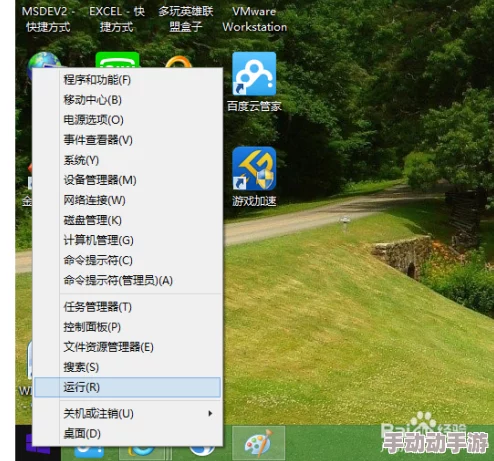Open 程序和功能(F) from the menu
Screen dimensions: 494x461
tap(127, 80)
